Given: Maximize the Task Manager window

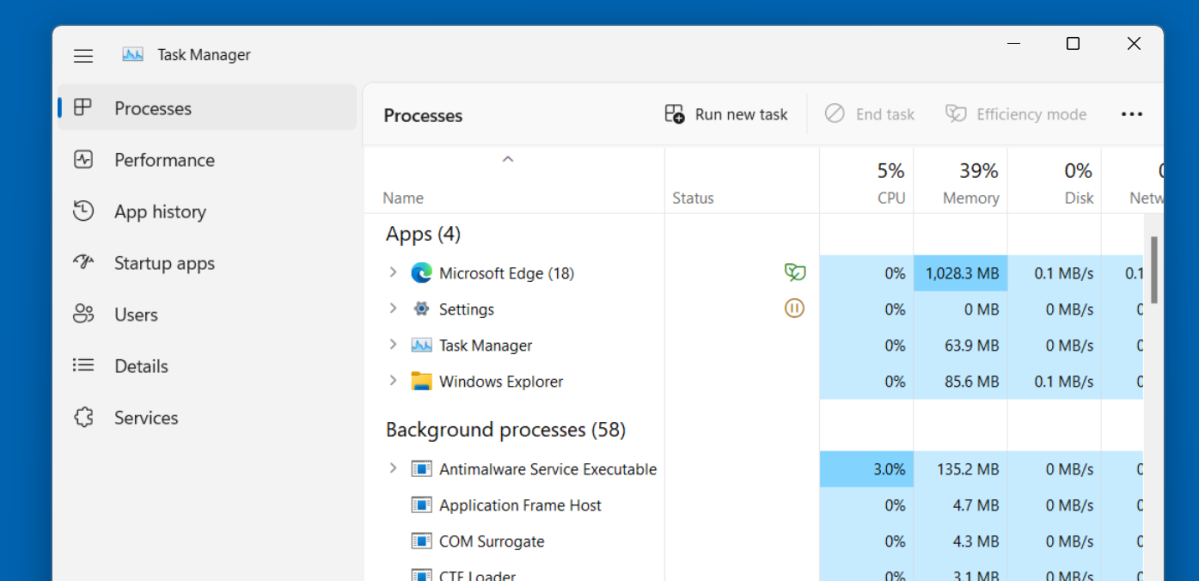Looking at the screenshot, I should (x=1073, y=44).
